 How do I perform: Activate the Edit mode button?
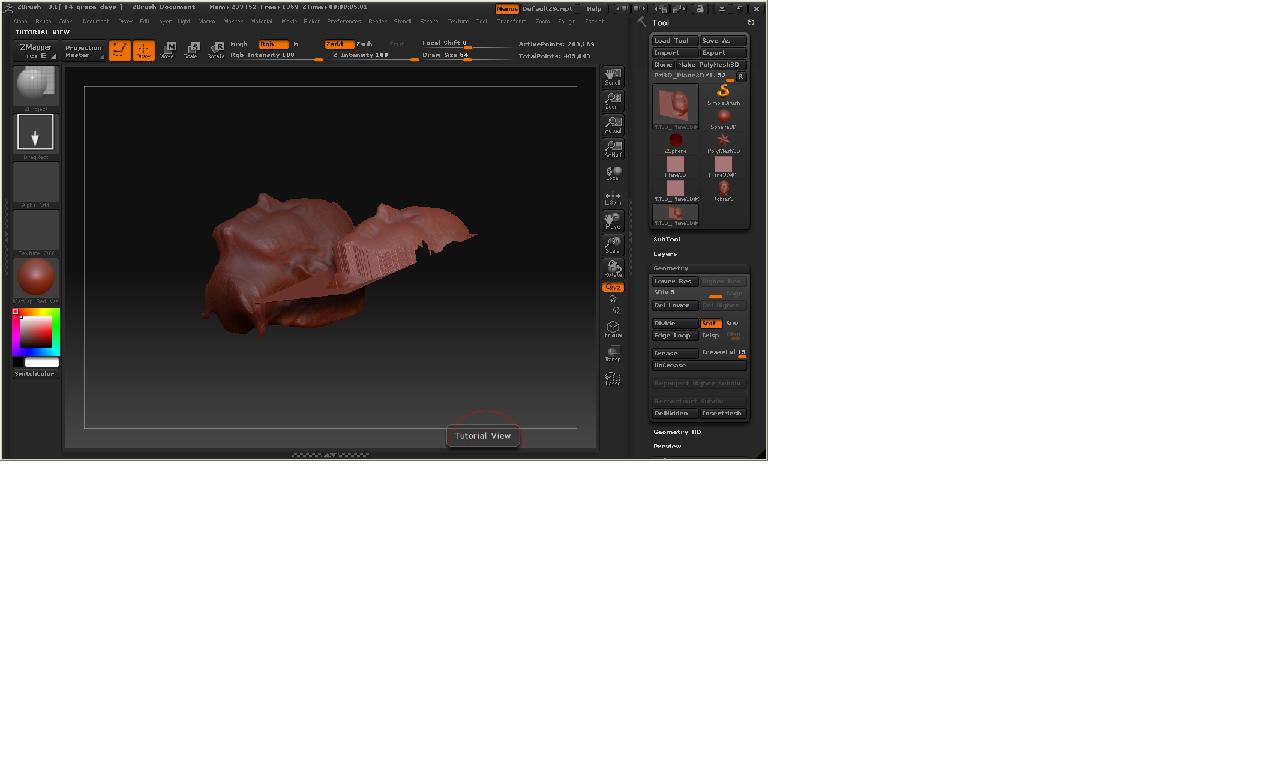click(x=120, y=50)
